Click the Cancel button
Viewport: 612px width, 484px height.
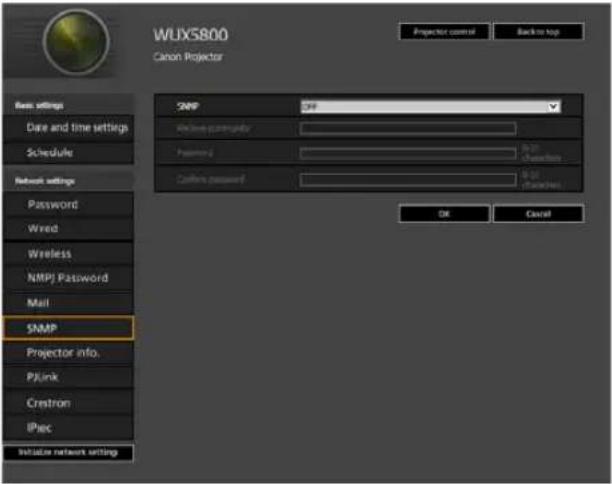[539, 214]
